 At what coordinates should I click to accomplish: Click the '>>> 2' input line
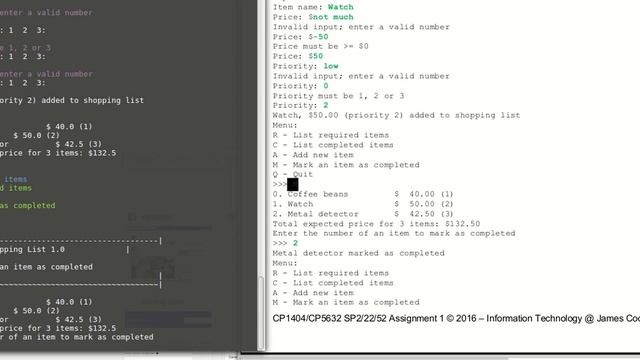point(285,243)
